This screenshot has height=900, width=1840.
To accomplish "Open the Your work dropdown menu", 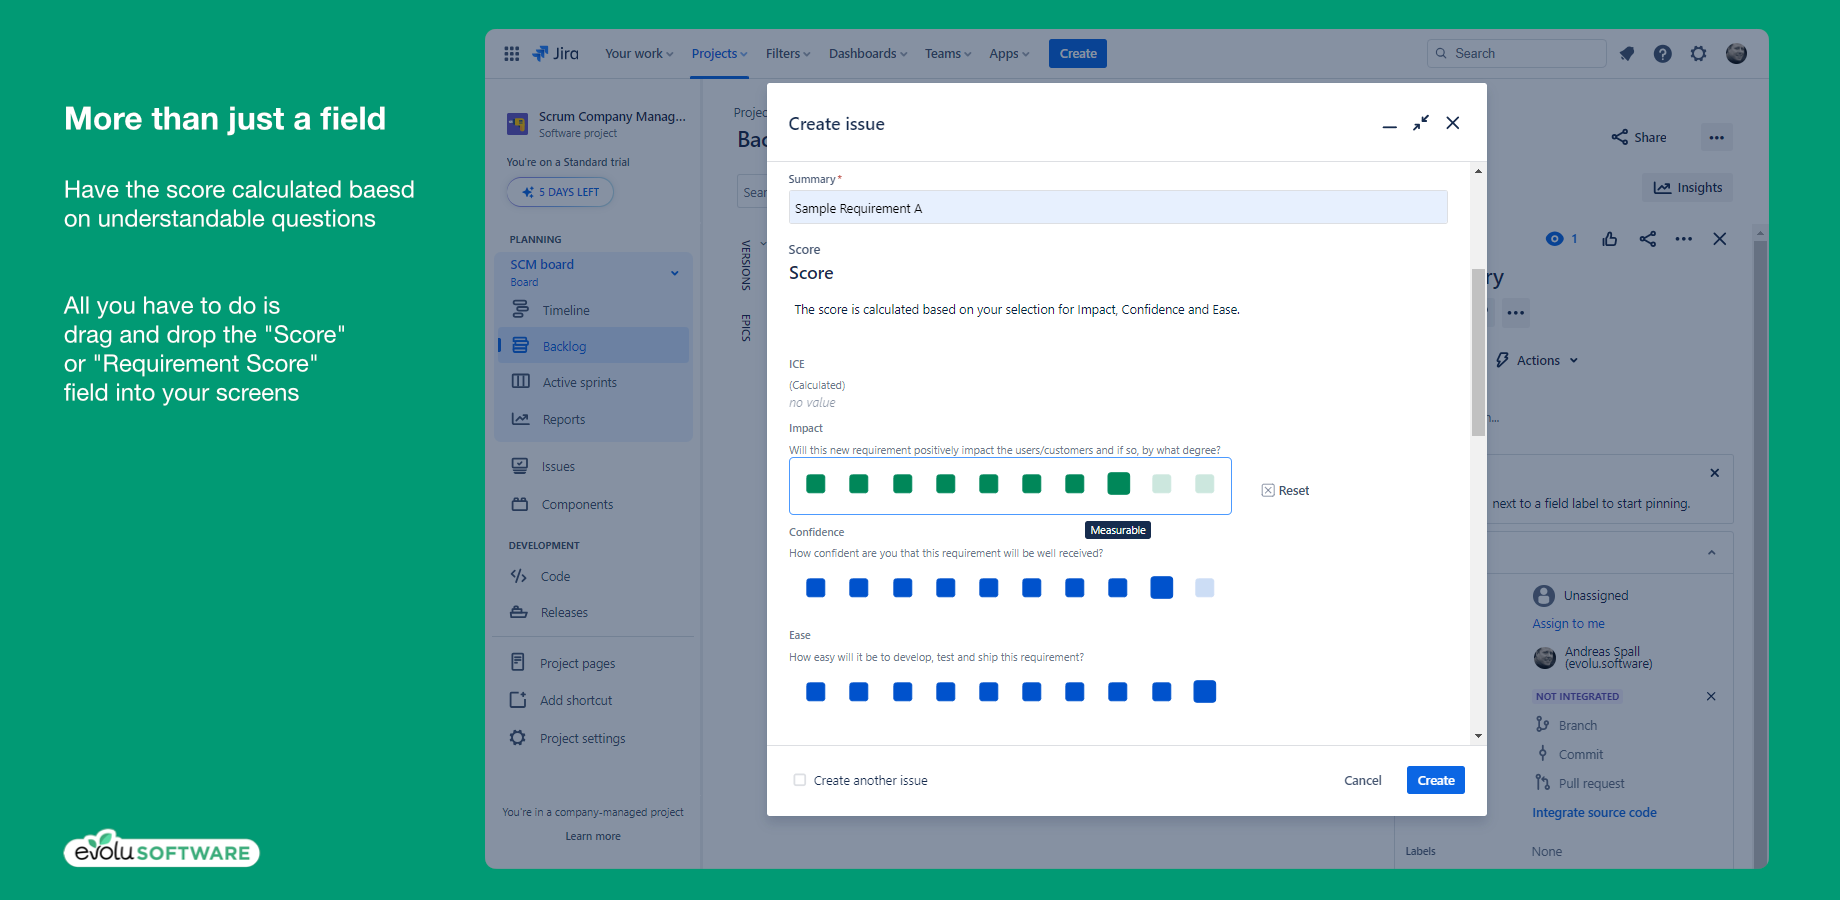I will click(x=639, y=54).
